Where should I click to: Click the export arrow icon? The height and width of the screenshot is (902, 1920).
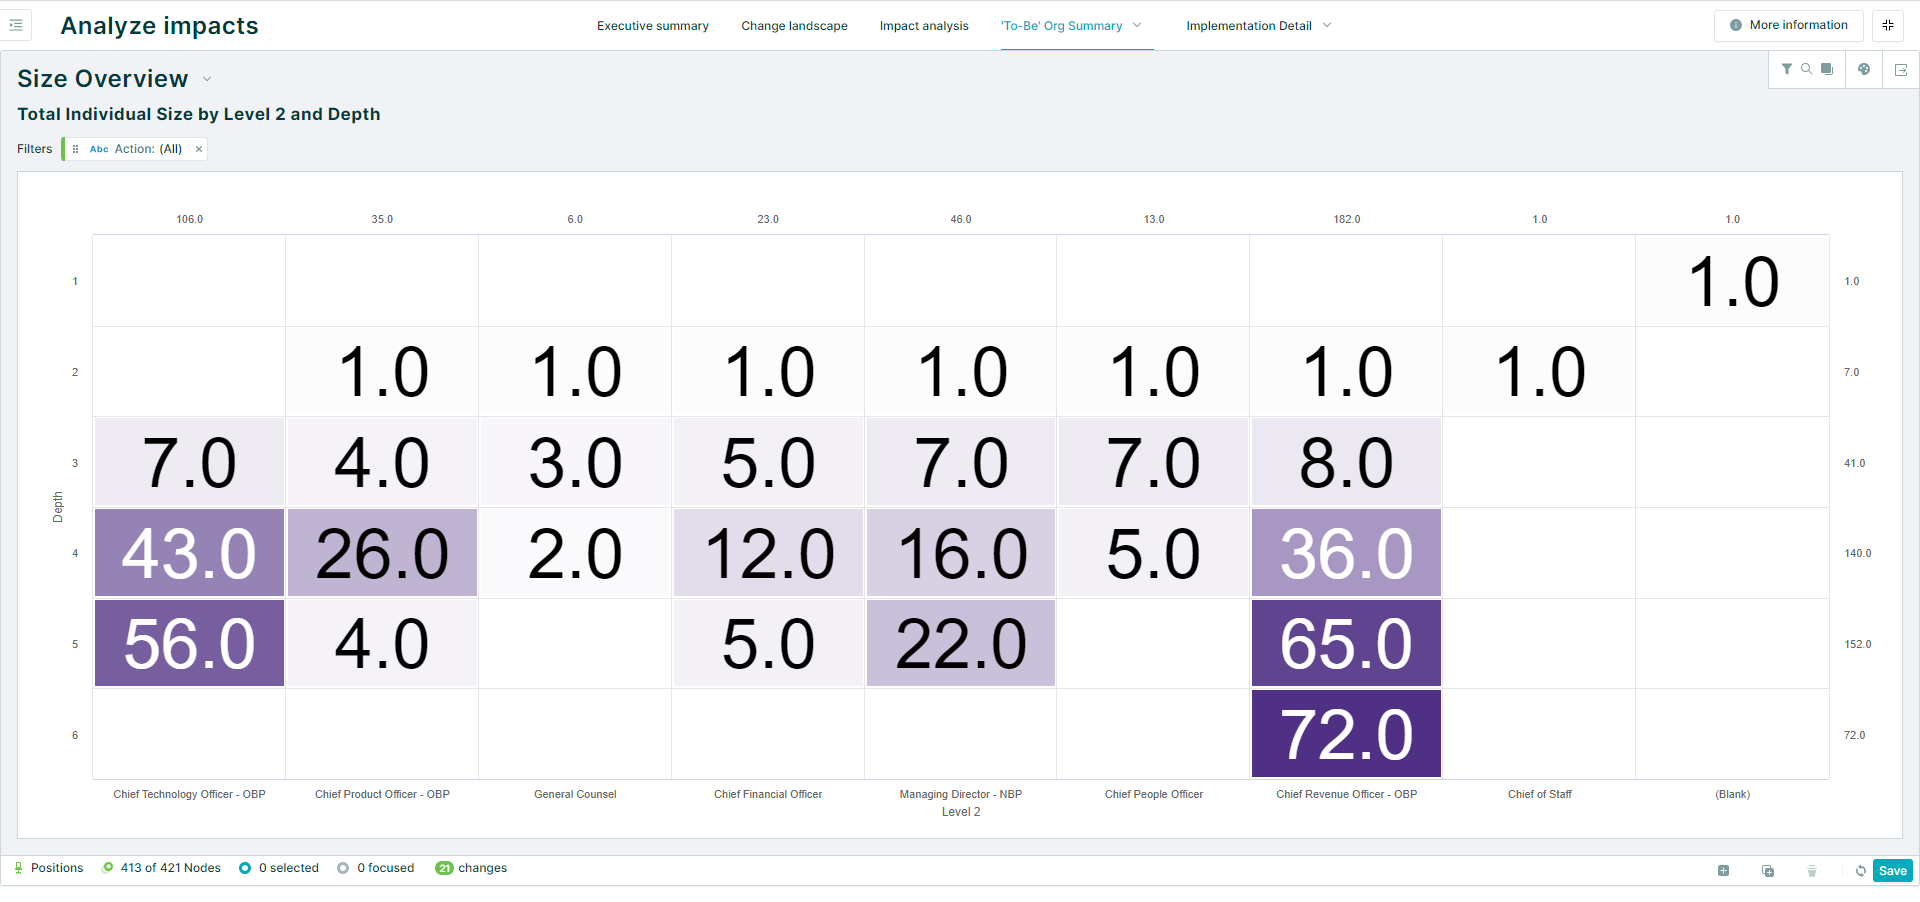[1901, 69]
